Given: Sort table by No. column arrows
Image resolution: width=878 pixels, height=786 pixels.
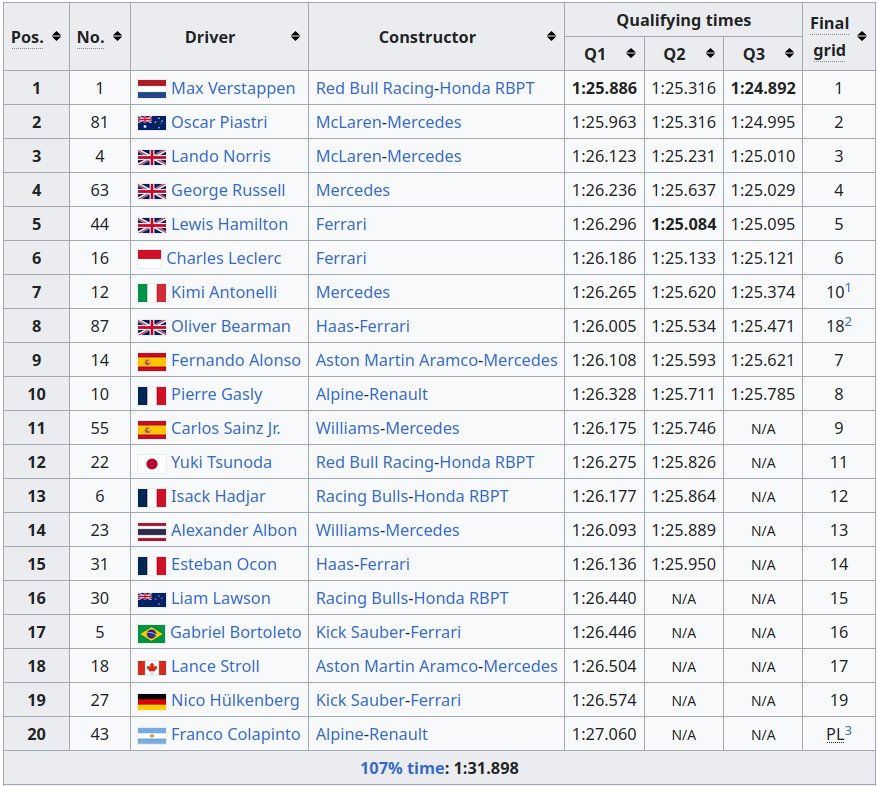Looking at the screenshot, I should tap(117, 36).
